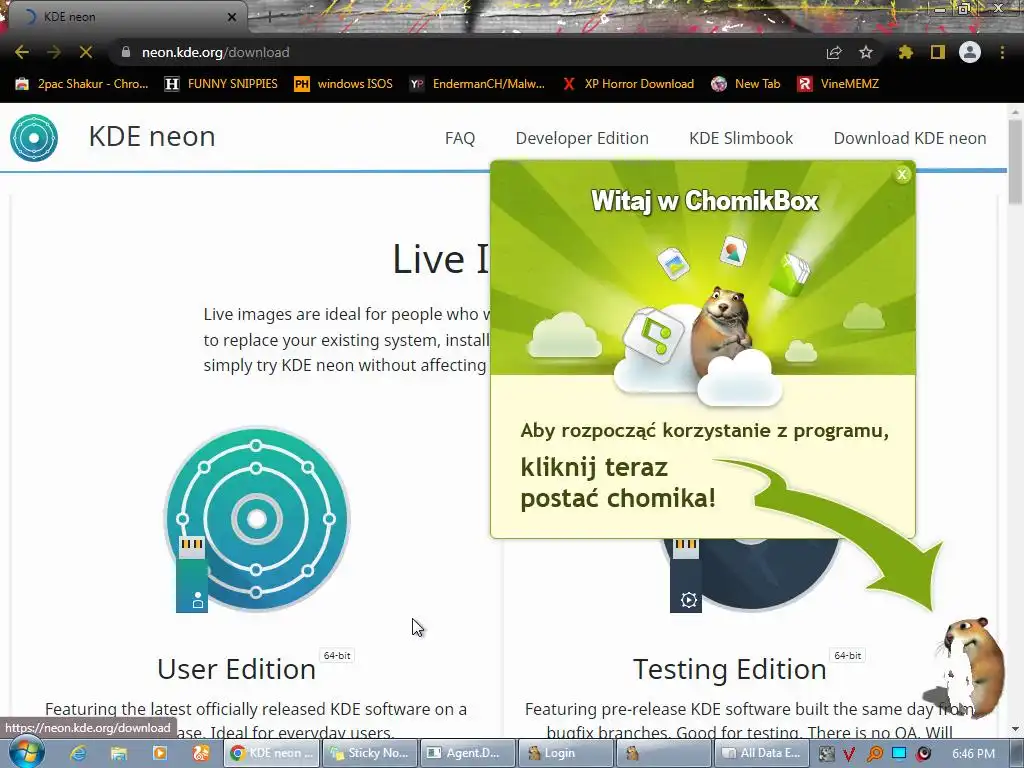The width and height of the screenshot is (1024, 768).
Task: Click the browser back arrow
Action: click(22, 52)
